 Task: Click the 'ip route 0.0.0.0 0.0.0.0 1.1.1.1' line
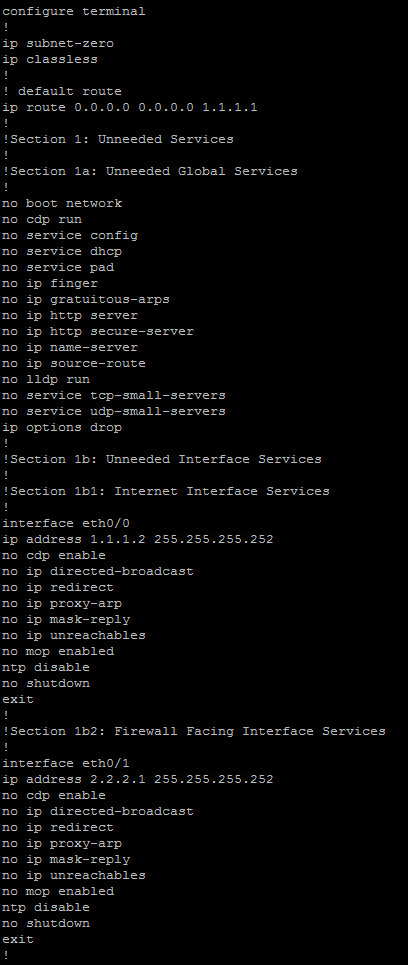click(130, 107)
